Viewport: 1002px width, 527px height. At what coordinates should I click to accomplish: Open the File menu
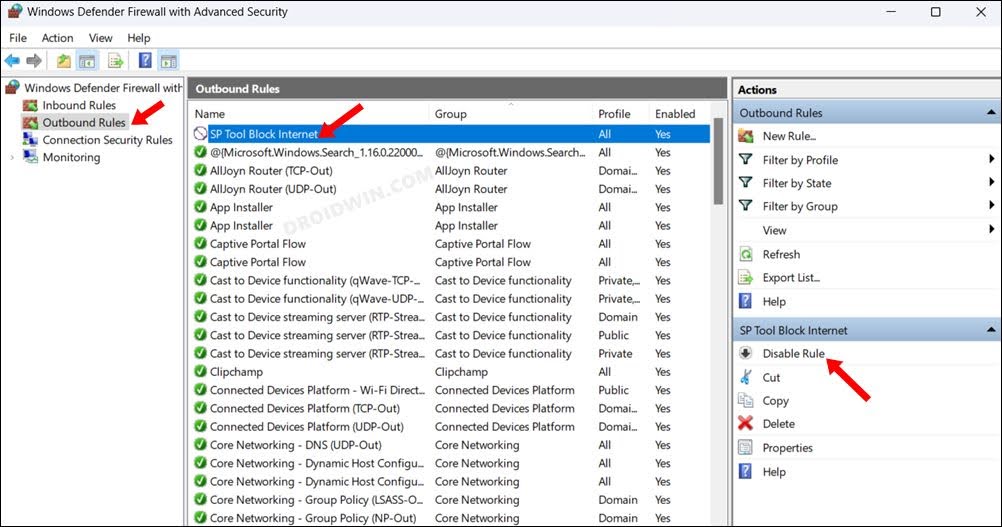18,38
